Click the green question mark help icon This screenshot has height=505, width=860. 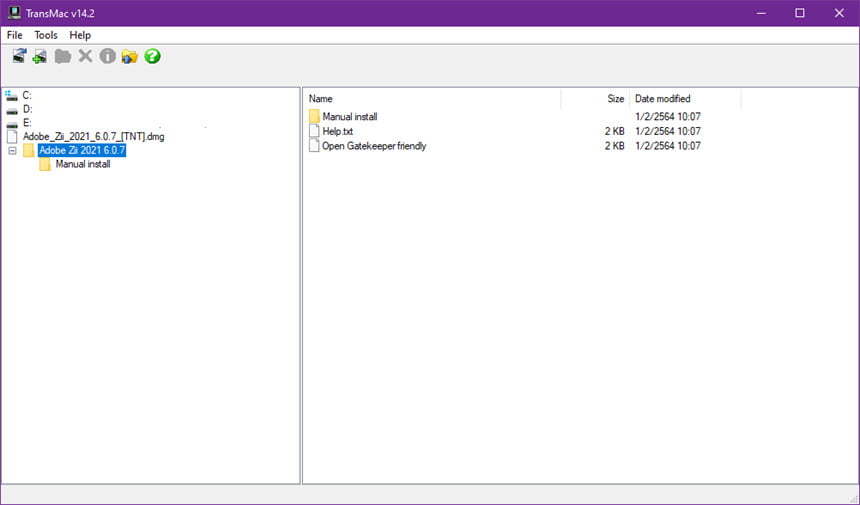coord(152,56)
